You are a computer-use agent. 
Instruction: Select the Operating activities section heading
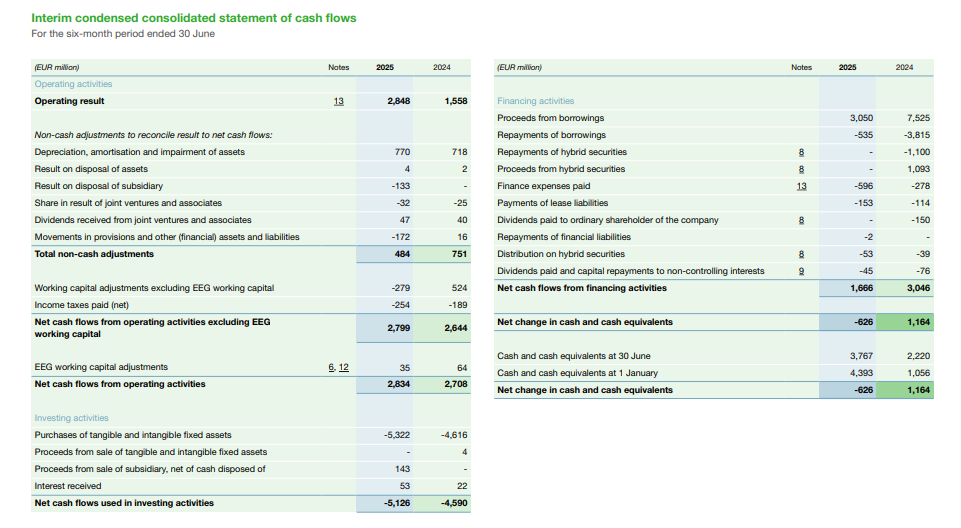pos(73,84)
